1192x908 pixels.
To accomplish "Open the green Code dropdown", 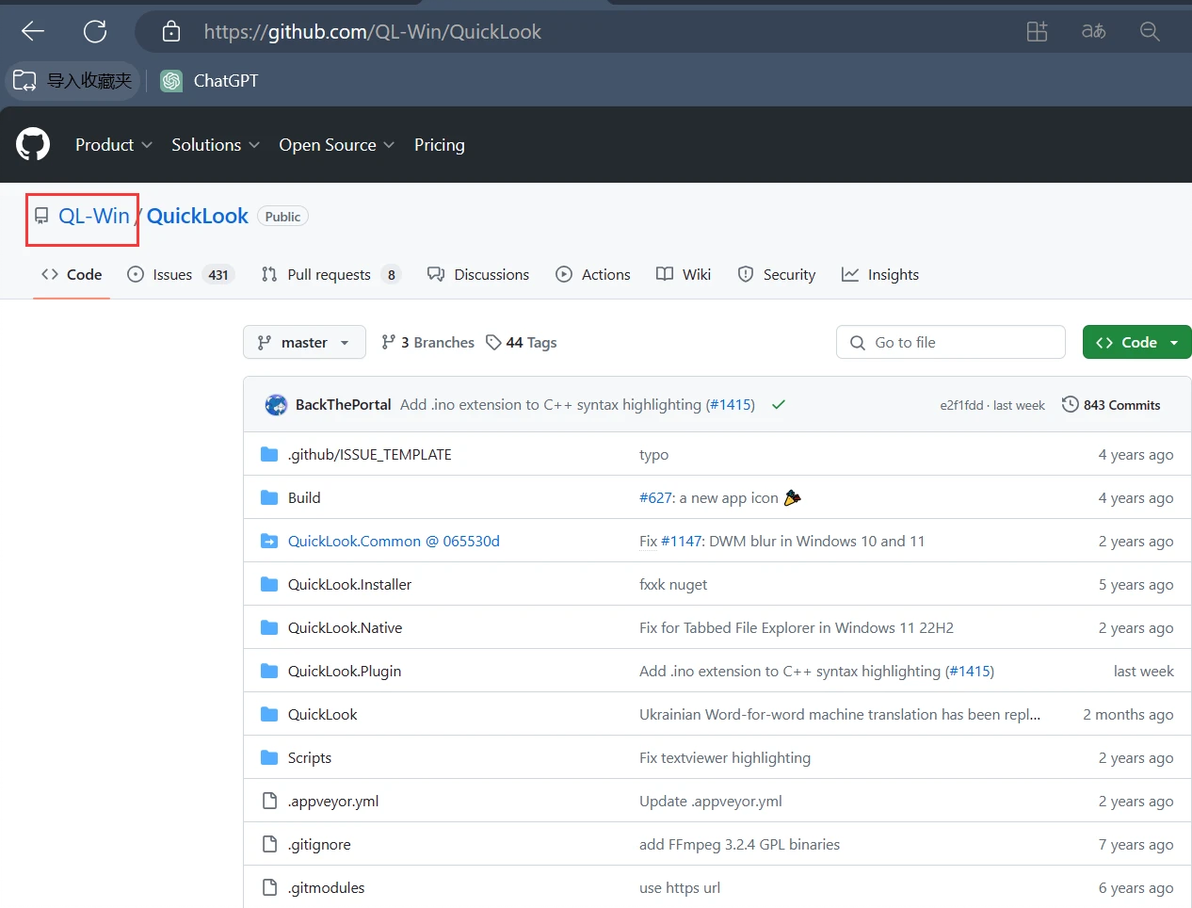I will [1137, 342].
